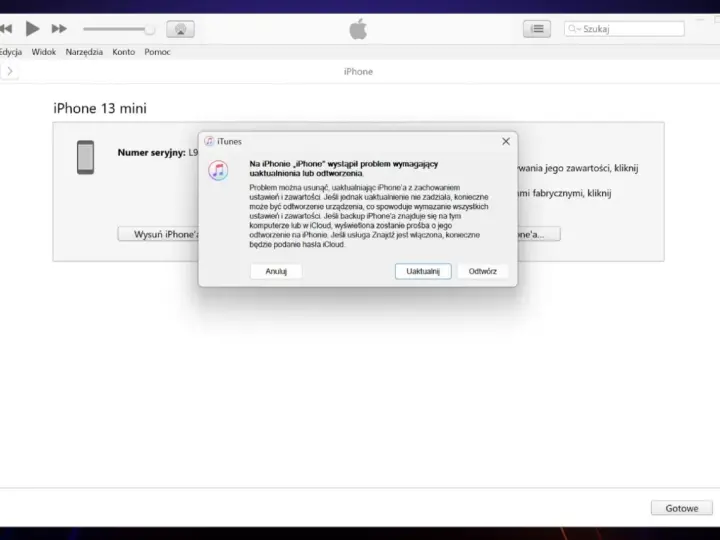
Task: Click the Szukaj search field
Action: (x=624, y=29)
